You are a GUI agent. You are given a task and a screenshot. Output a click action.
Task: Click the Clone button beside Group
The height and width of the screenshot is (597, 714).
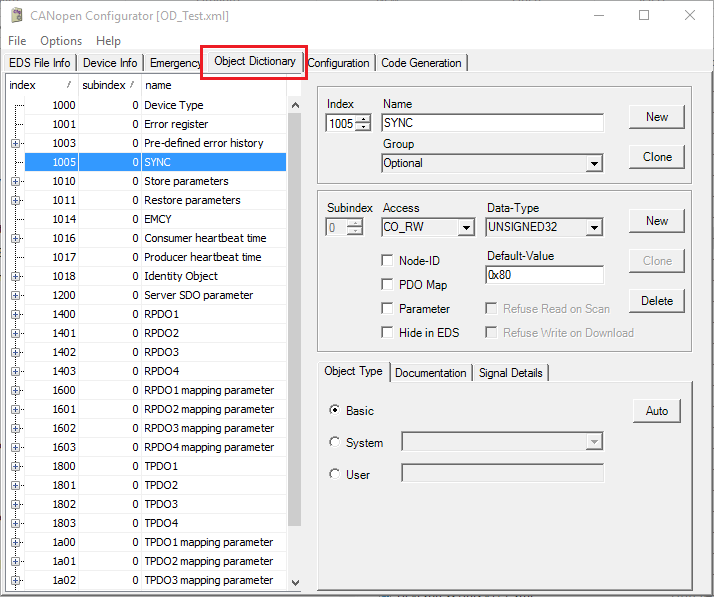657,157
